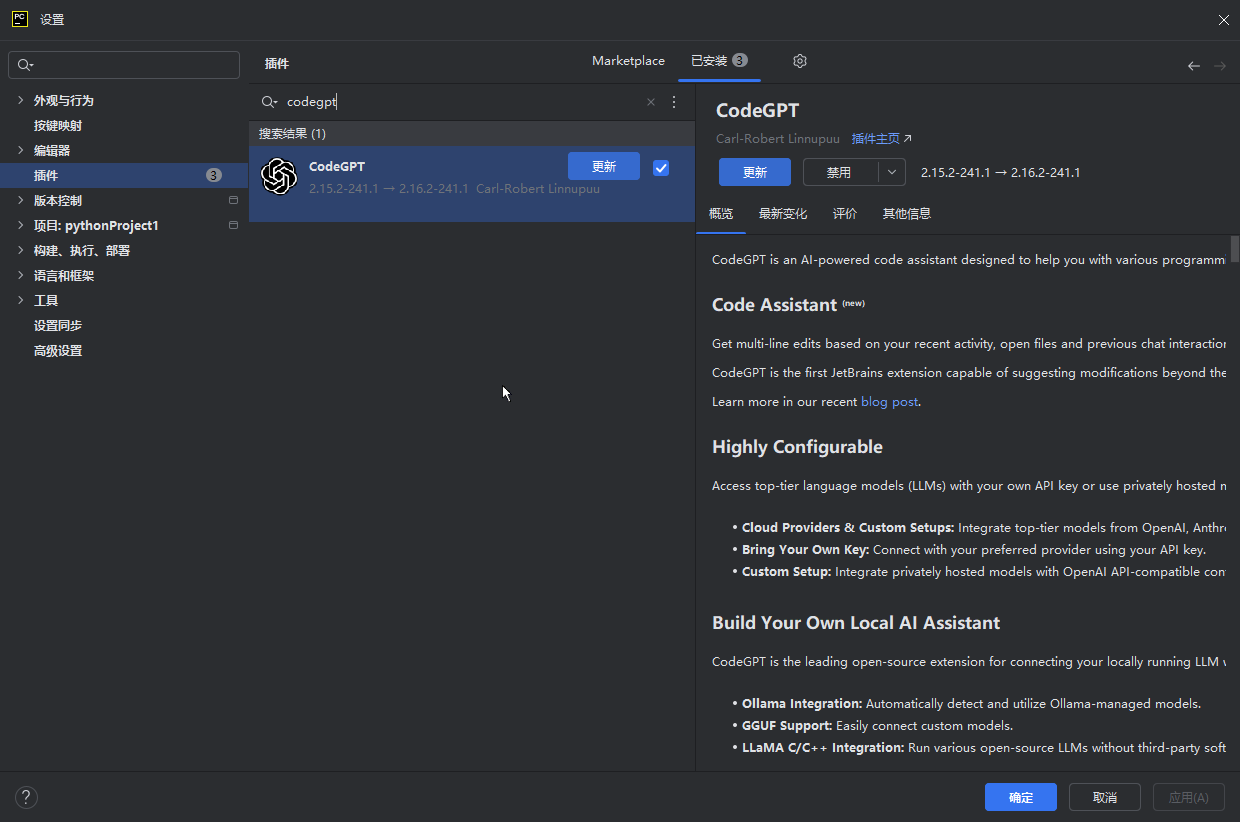Viewport: 1240px width, 822px height.
Task: Focus the plugin search field with codegpt
Action: (465, 102)
